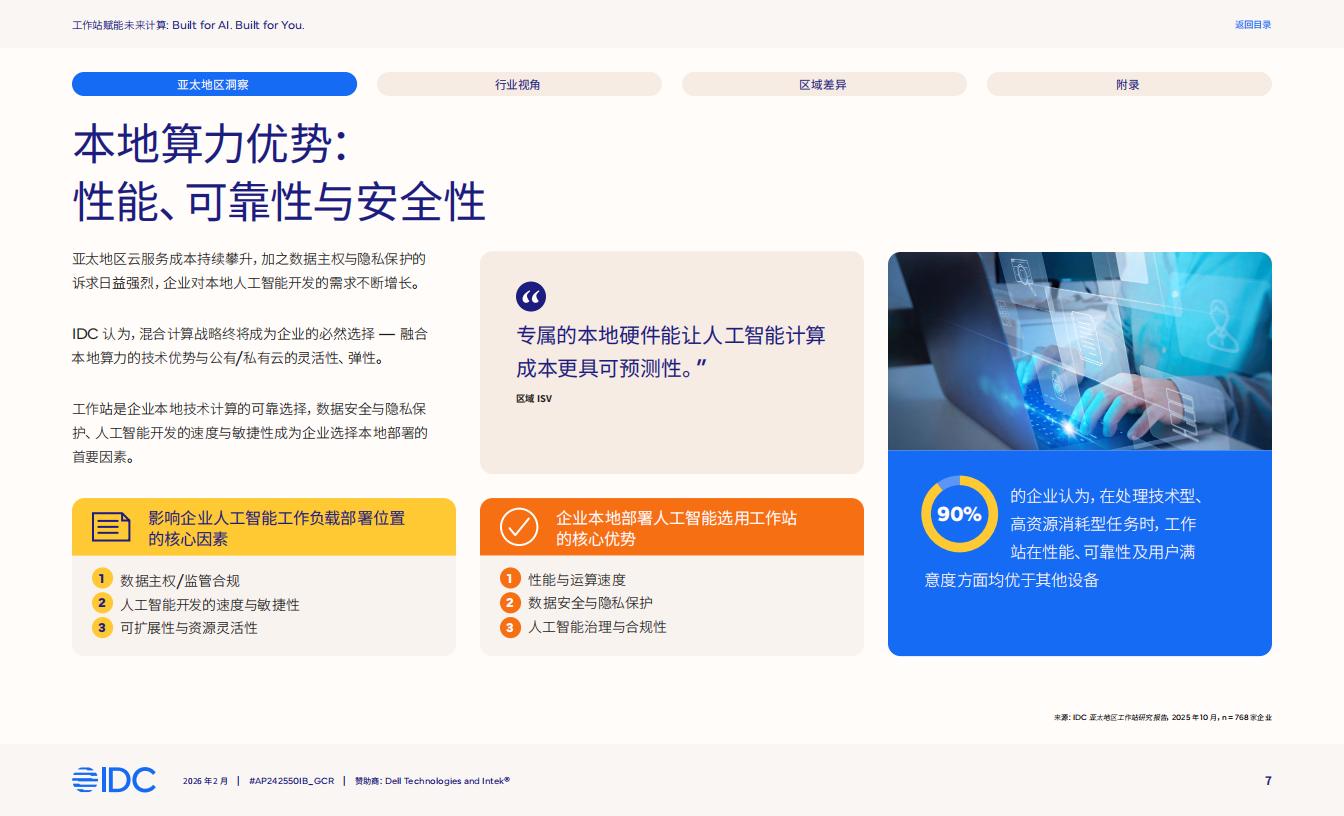Viewport: 1344px width, 816px height.
Task: Click the 90% donut chart
Action: (959, 514)
